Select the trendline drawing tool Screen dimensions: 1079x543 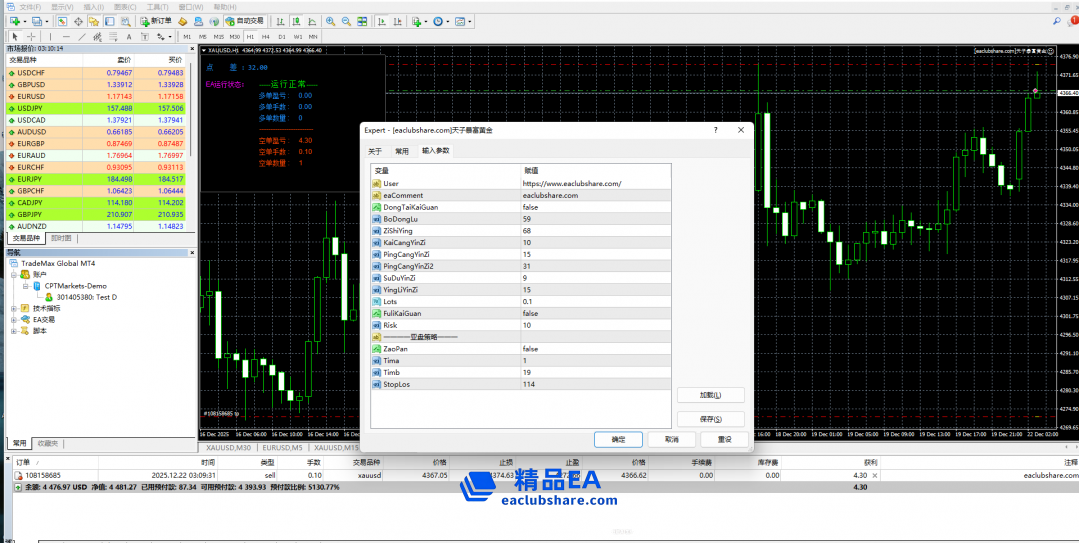(82, 36)
